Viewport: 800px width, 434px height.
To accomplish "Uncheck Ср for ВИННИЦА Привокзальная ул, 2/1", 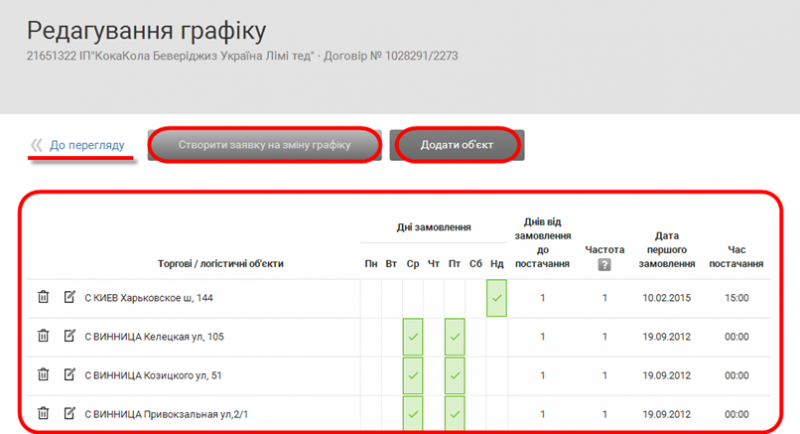I will (x=413, y=413).
